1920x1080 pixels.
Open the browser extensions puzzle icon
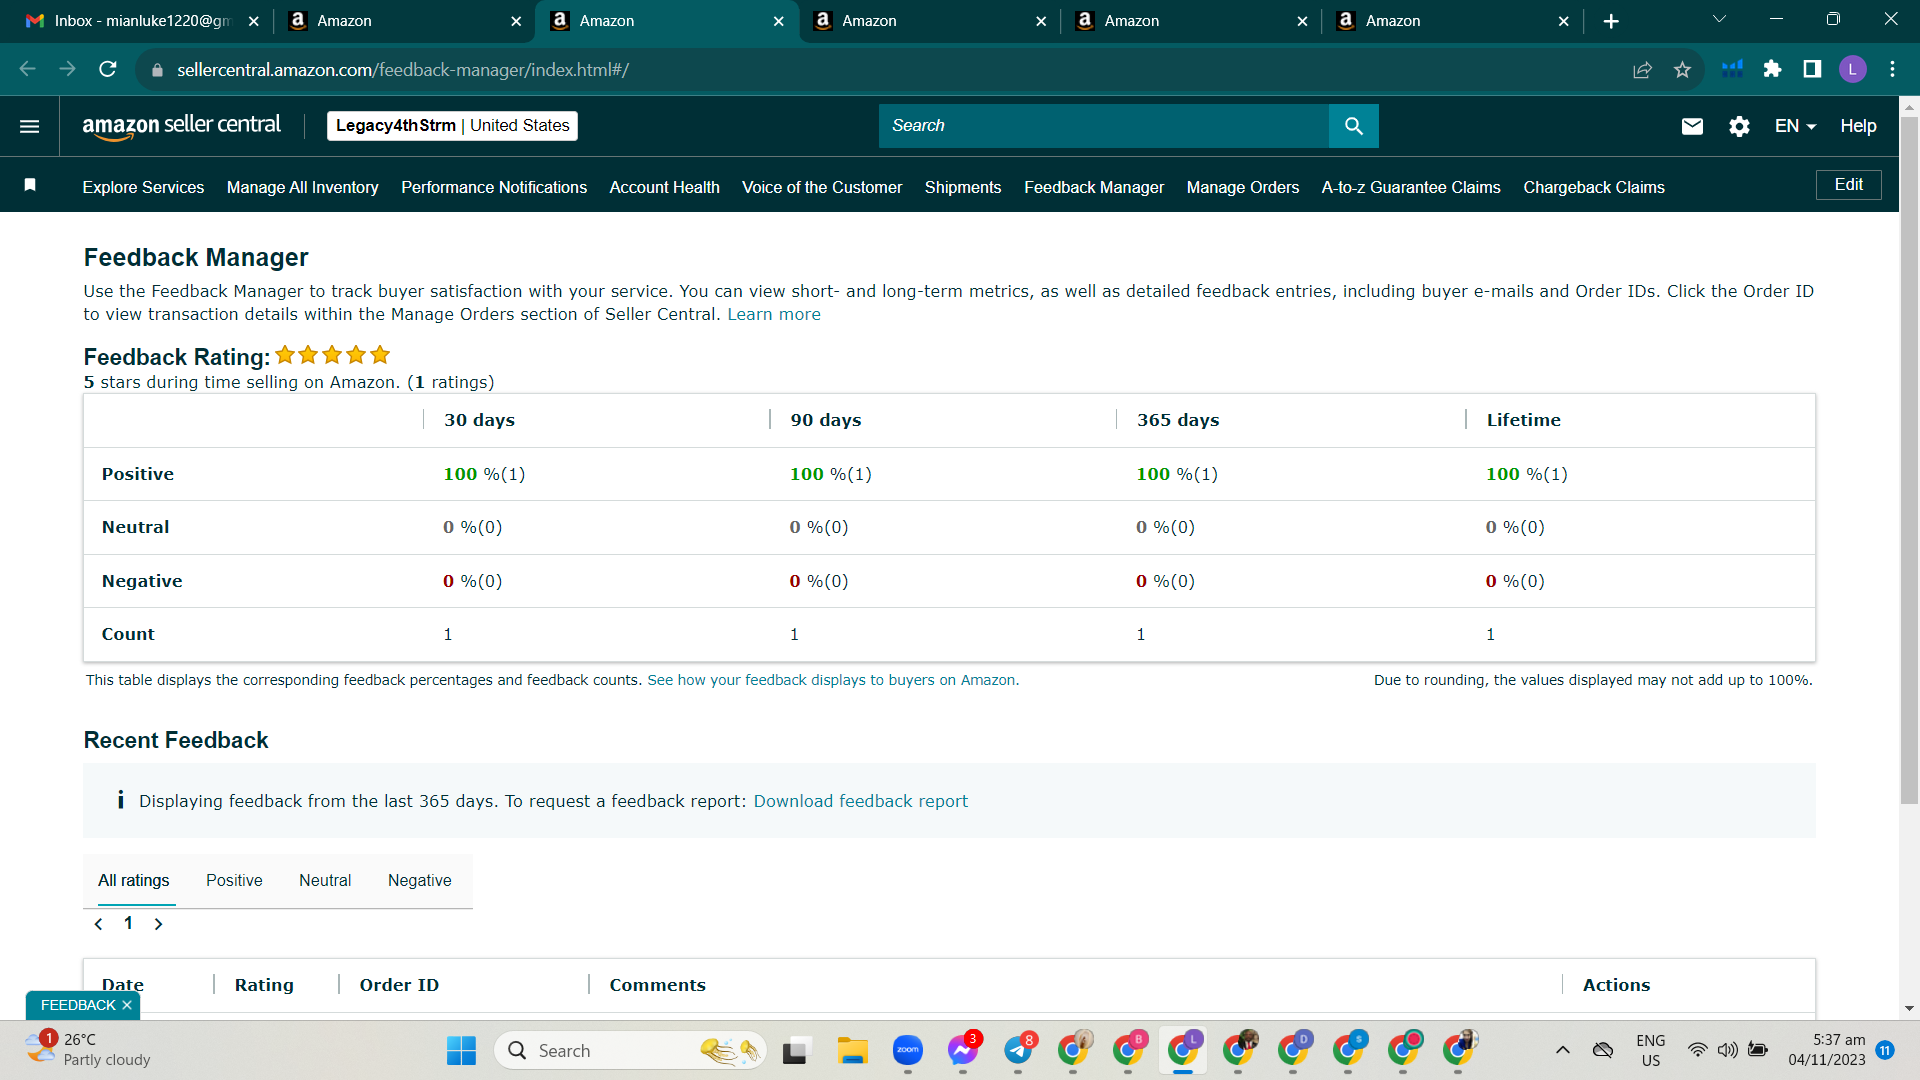click(x=1772, y=69)
